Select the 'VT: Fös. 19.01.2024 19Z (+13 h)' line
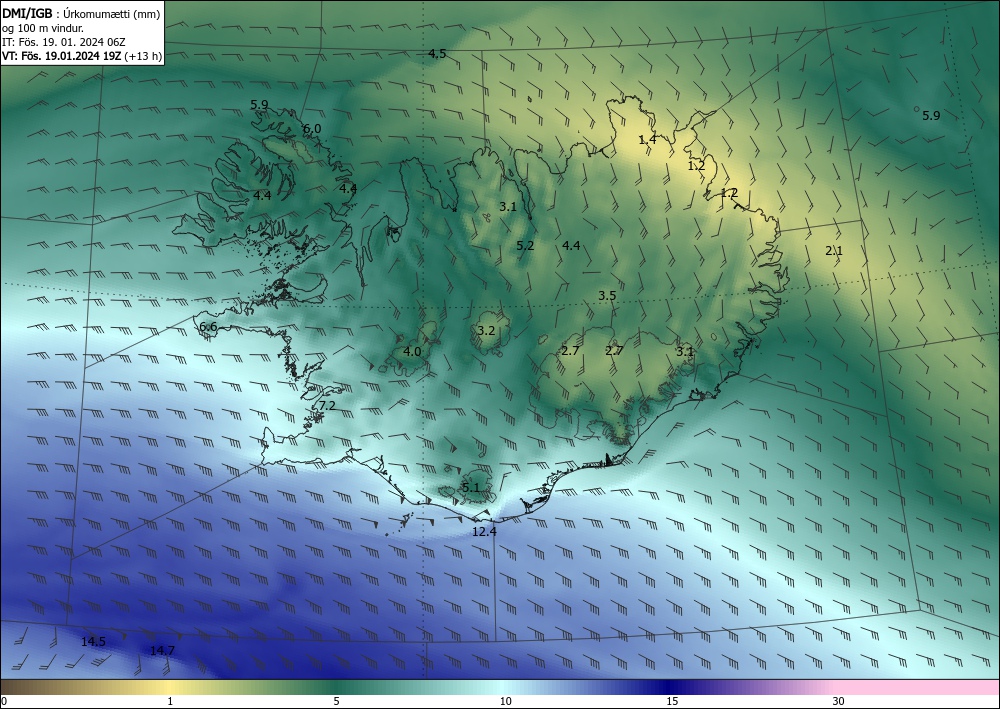The image size is (1000, 709). (x=82, y=56)
